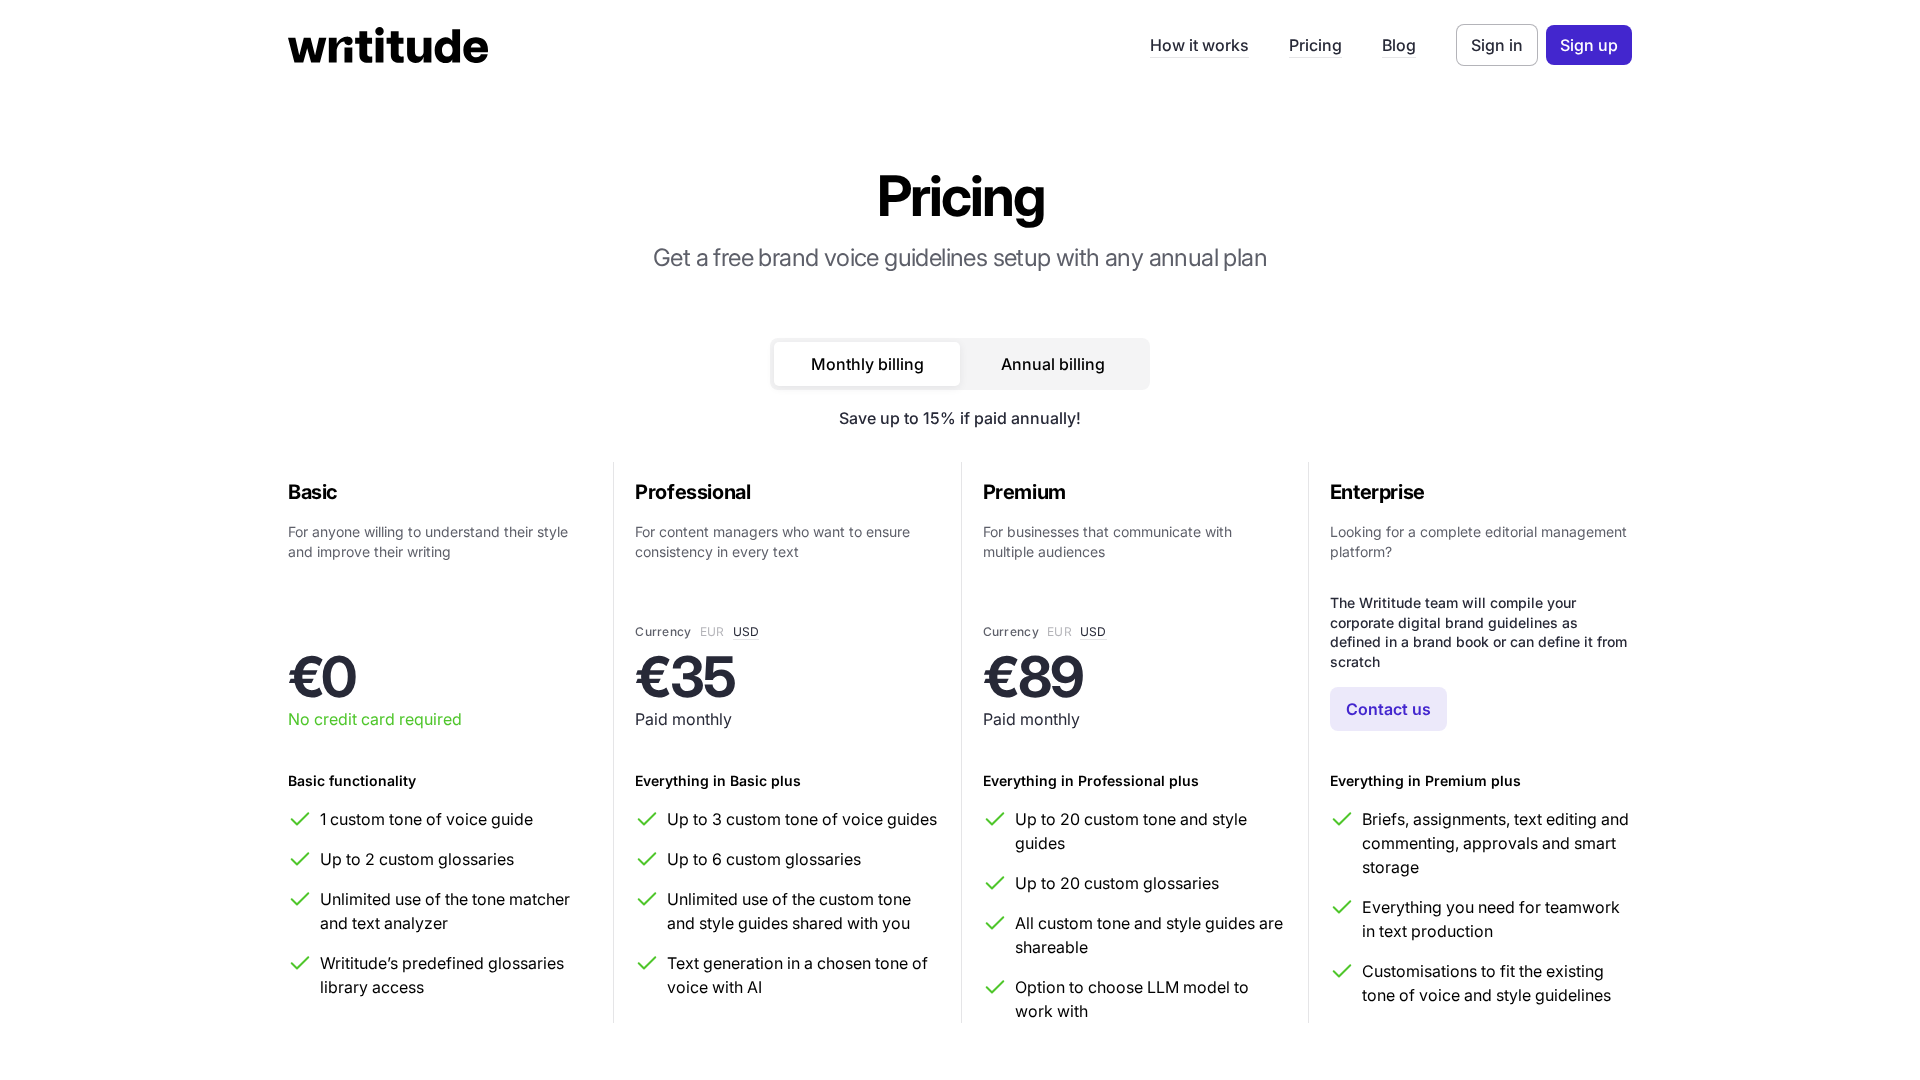Click checkmark beside '1 custom tone of voice guide'

299,819
